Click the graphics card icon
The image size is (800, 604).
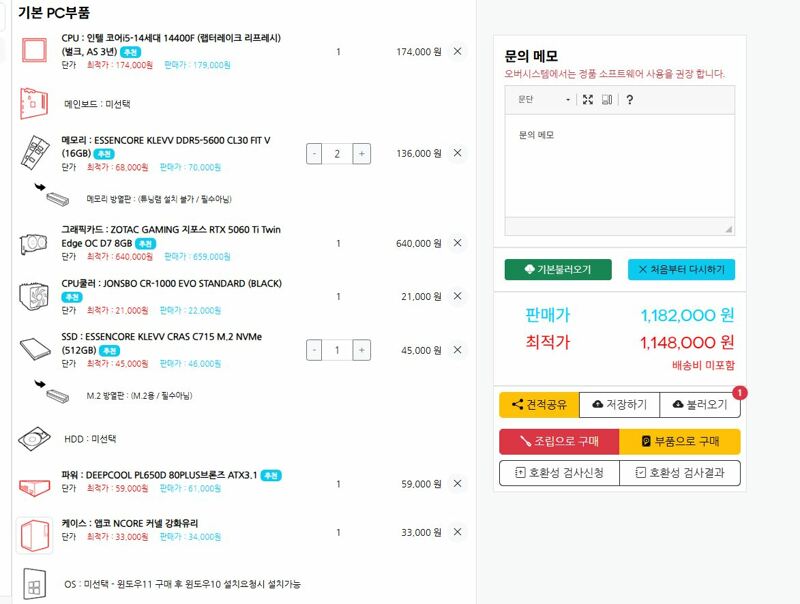point(34,243)
